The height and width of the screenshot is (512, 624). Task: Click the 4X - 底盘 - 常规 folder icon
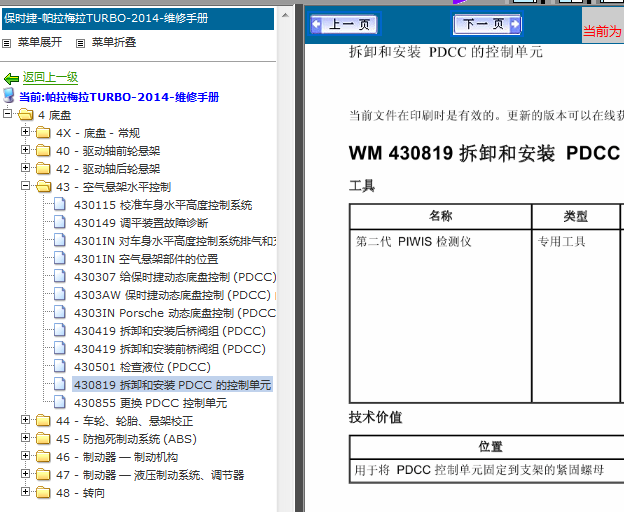click(43, 132)
